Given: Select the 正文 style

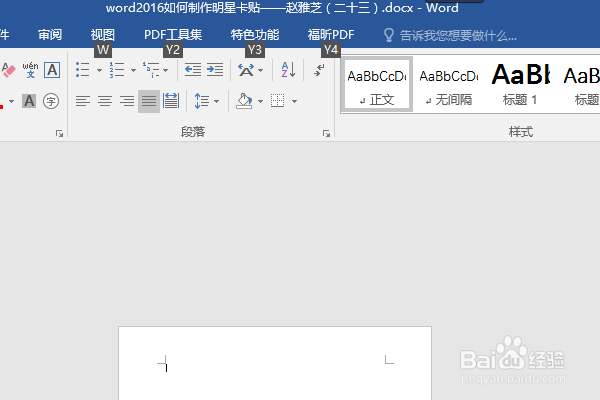Looking at the screenshot, I should (377, 84).
